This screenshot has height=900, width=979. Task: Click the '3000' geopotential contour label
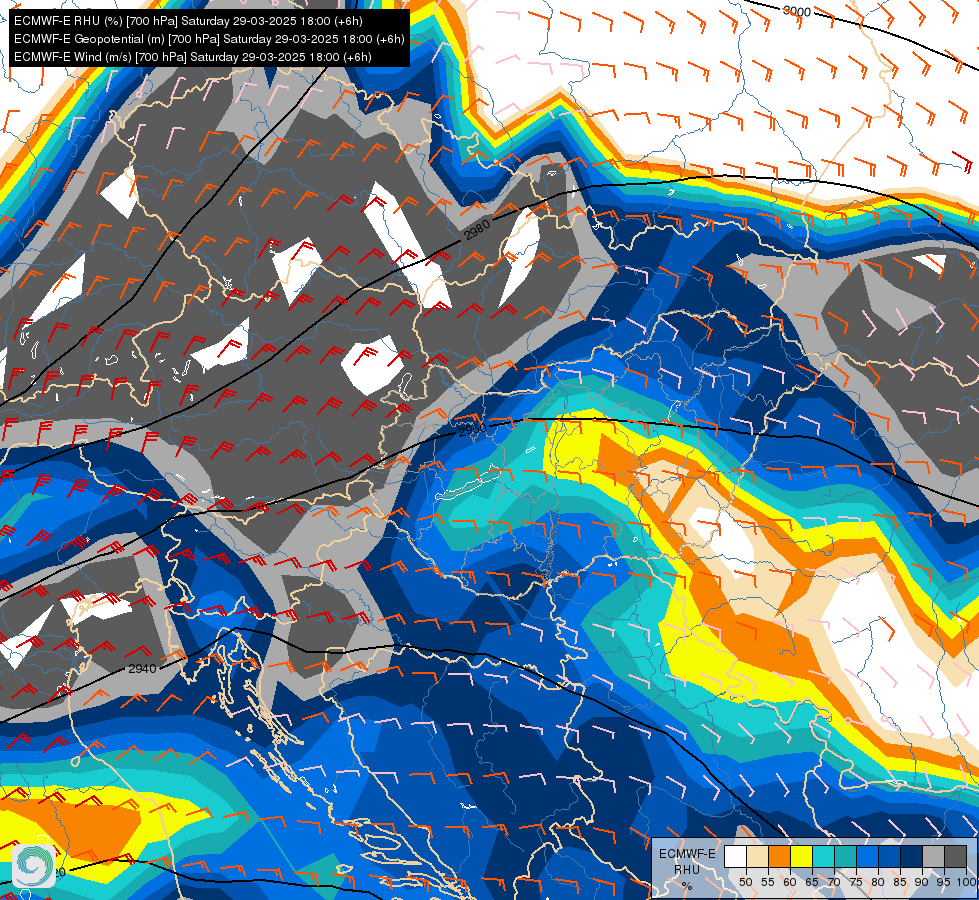coord(797,11)
